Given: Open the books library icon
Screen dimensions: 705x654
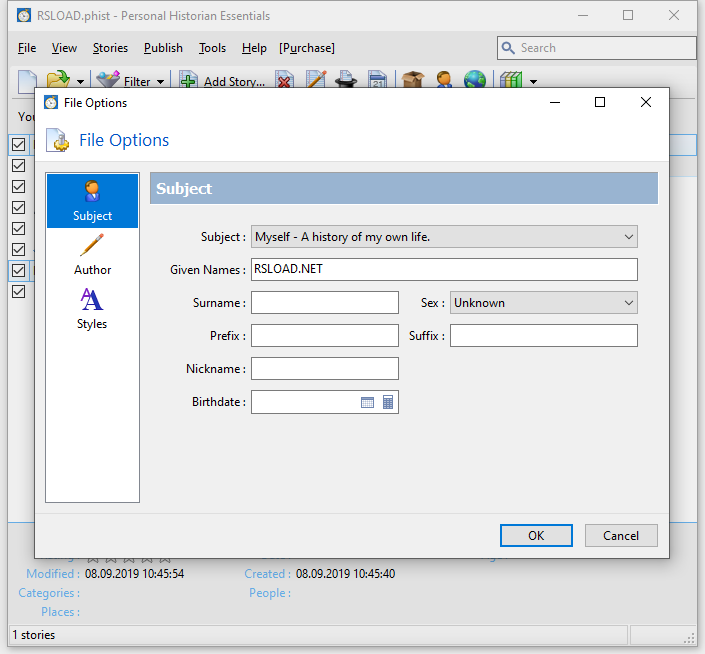Looking at the screenshot, I should coord(511,80).
